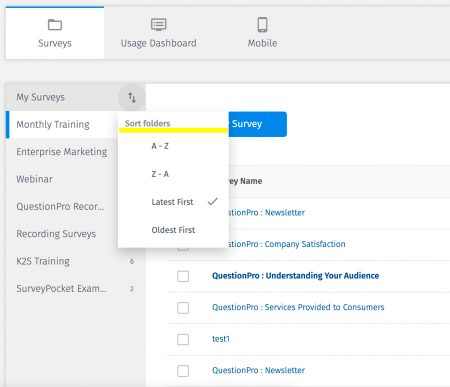Click the blue Survey button
The width and height of the screenshot is (450, 387).
pyautogui.click(x=257, y=124)
